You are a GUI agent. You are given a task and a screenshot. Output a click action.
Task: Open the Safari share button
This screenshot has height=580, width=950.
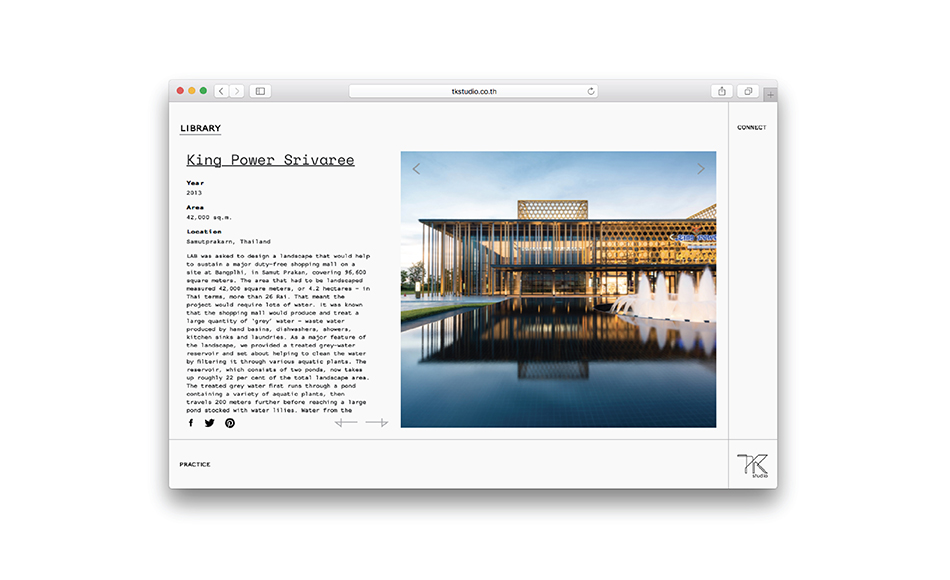(722, 91)
